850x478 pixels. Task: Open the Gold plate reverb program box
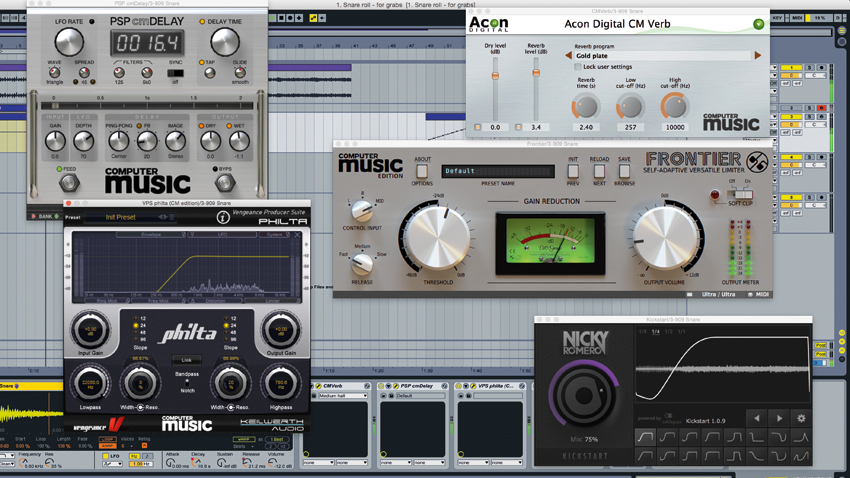[662, 55]
